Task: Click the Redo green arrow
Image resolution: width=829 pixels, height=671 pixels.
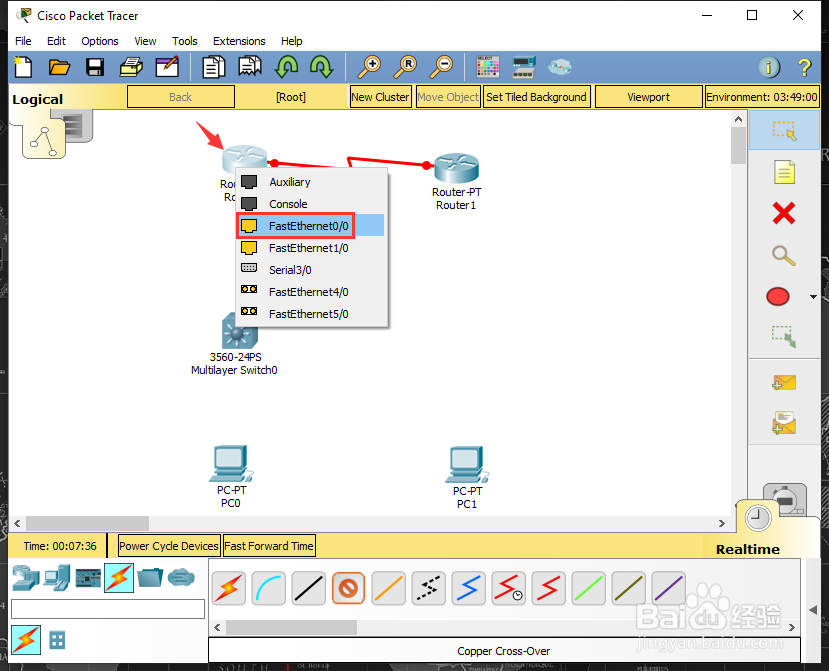Action: tap(321, 67)
